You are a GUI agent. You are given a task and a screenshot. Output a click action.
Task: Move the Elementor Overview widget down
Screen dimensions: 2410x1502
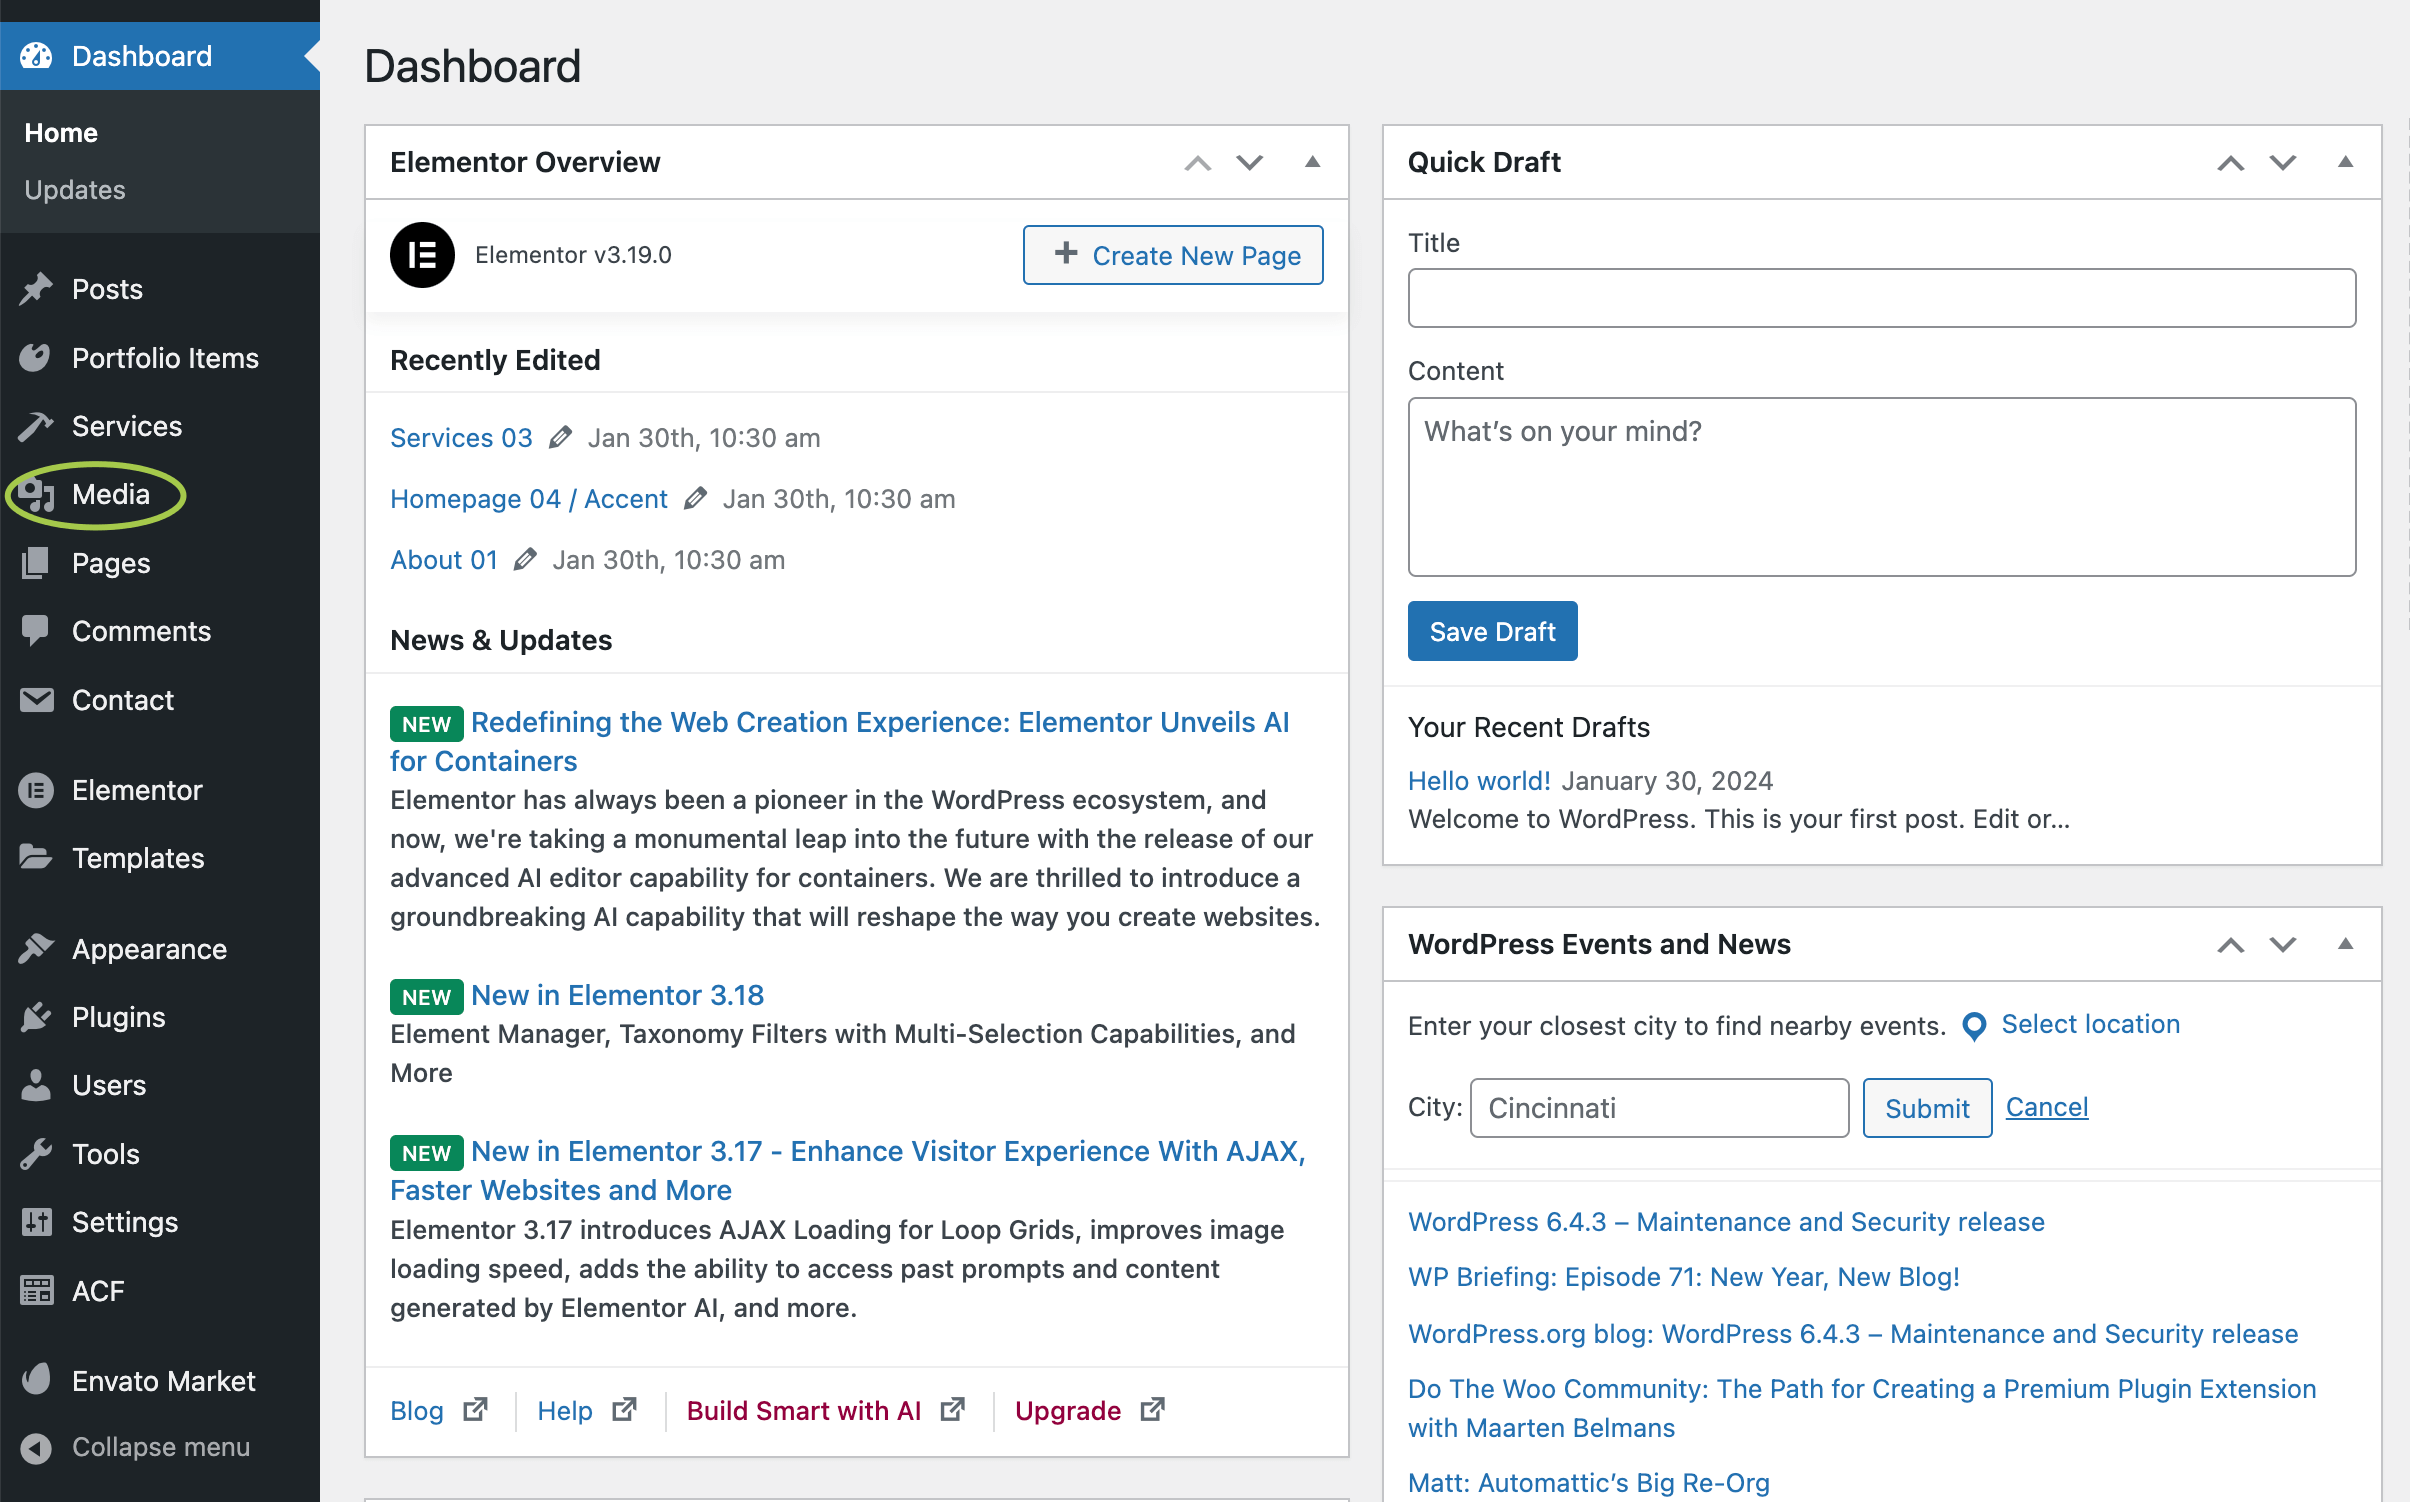(1250, 162)
